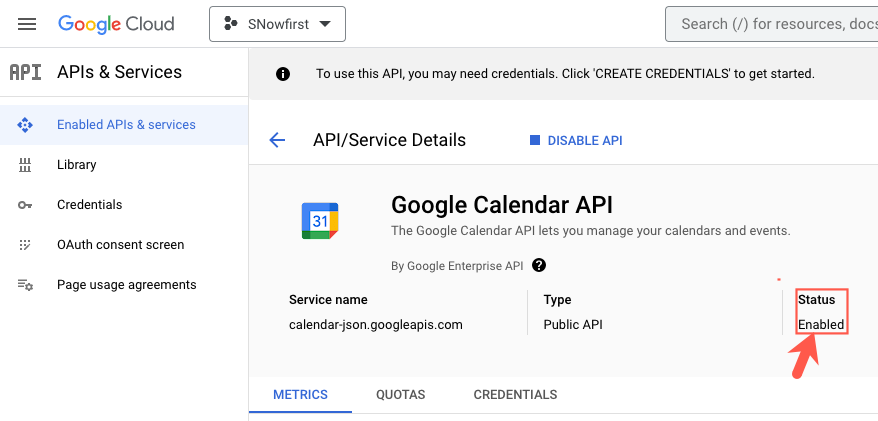Click the Library sidebar icon
The width and height of the screenshot is (878, 421).
coord(25,165)
